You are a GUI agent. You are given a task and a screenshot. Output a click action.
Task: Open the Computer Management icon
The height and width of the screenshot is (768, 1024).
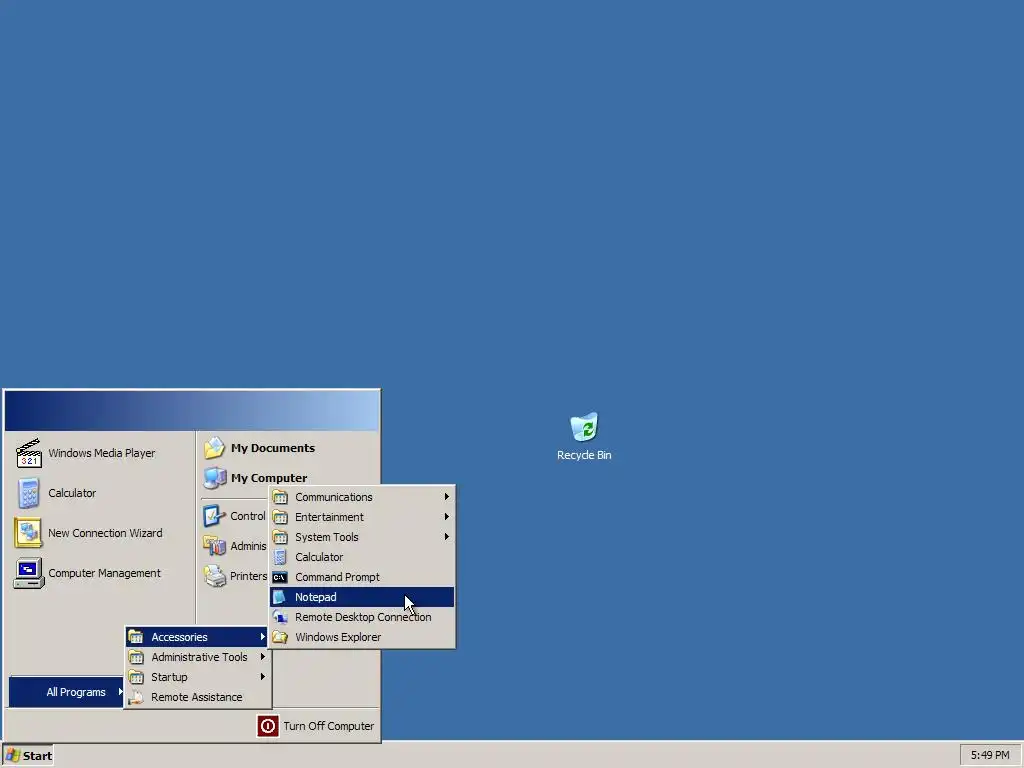click(x=29, y=573)
